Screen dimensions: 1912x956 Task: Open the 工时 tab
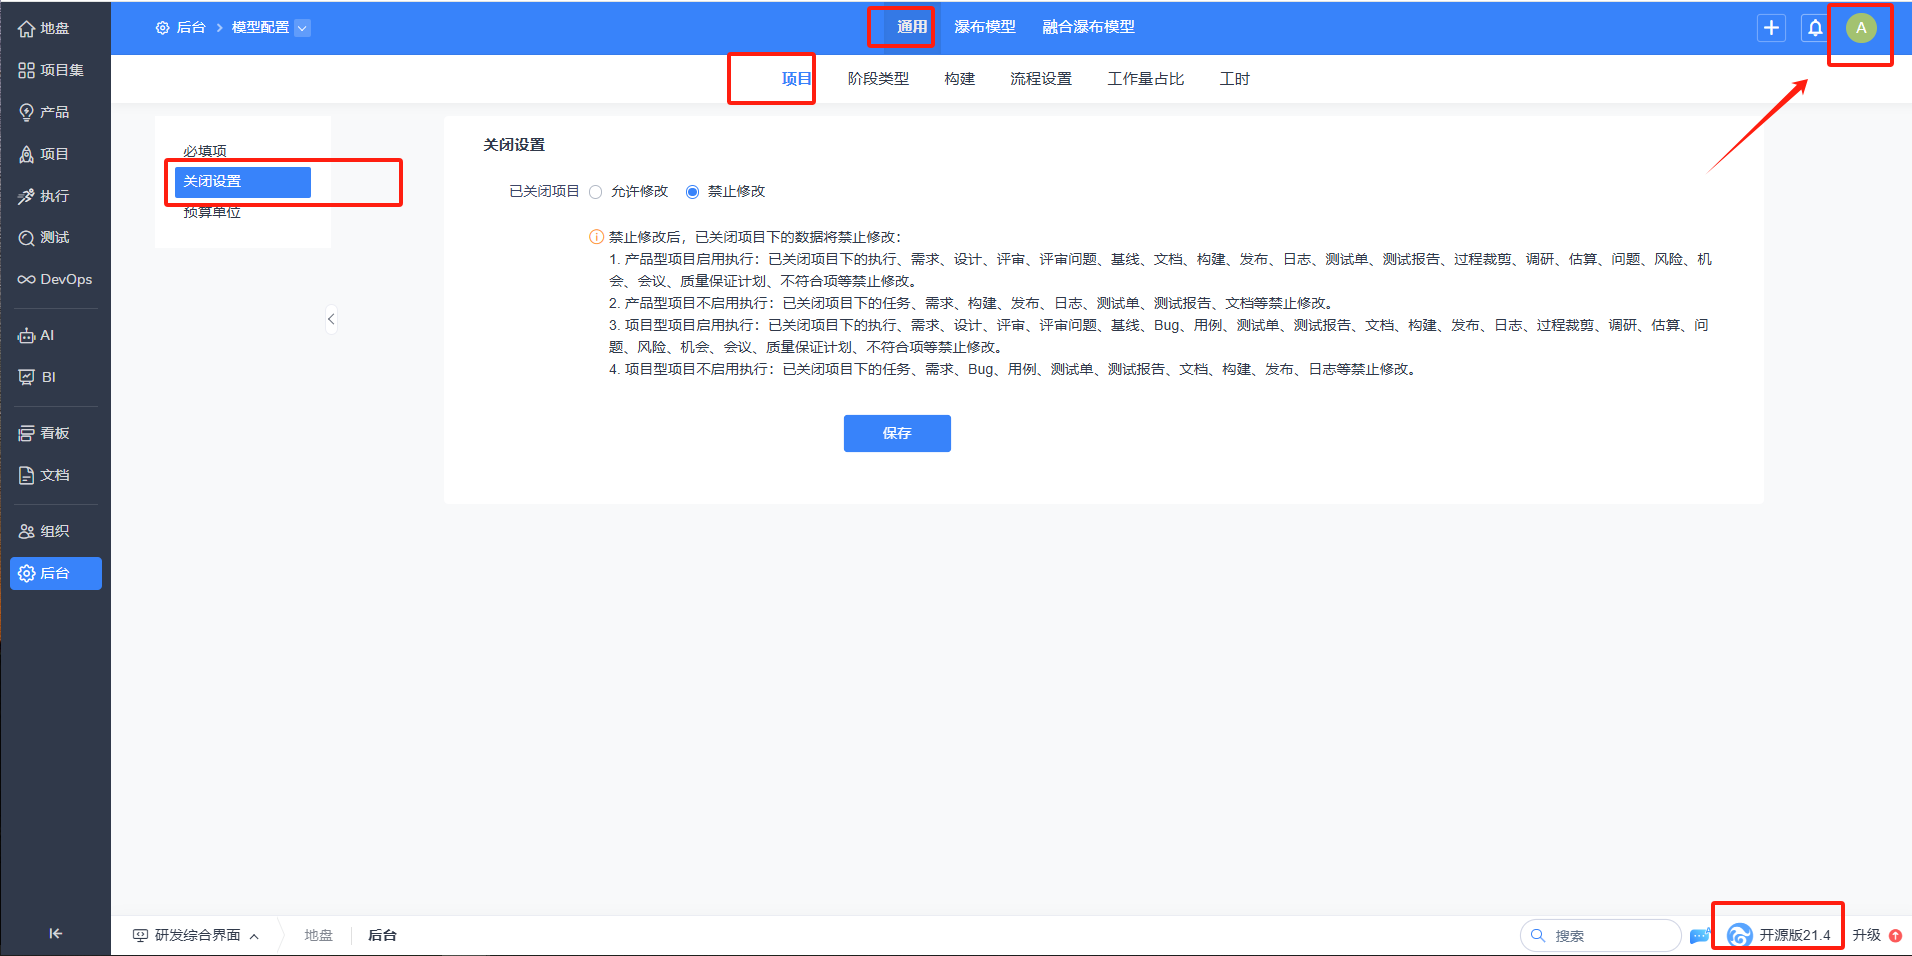click(x=1234, y=79)
